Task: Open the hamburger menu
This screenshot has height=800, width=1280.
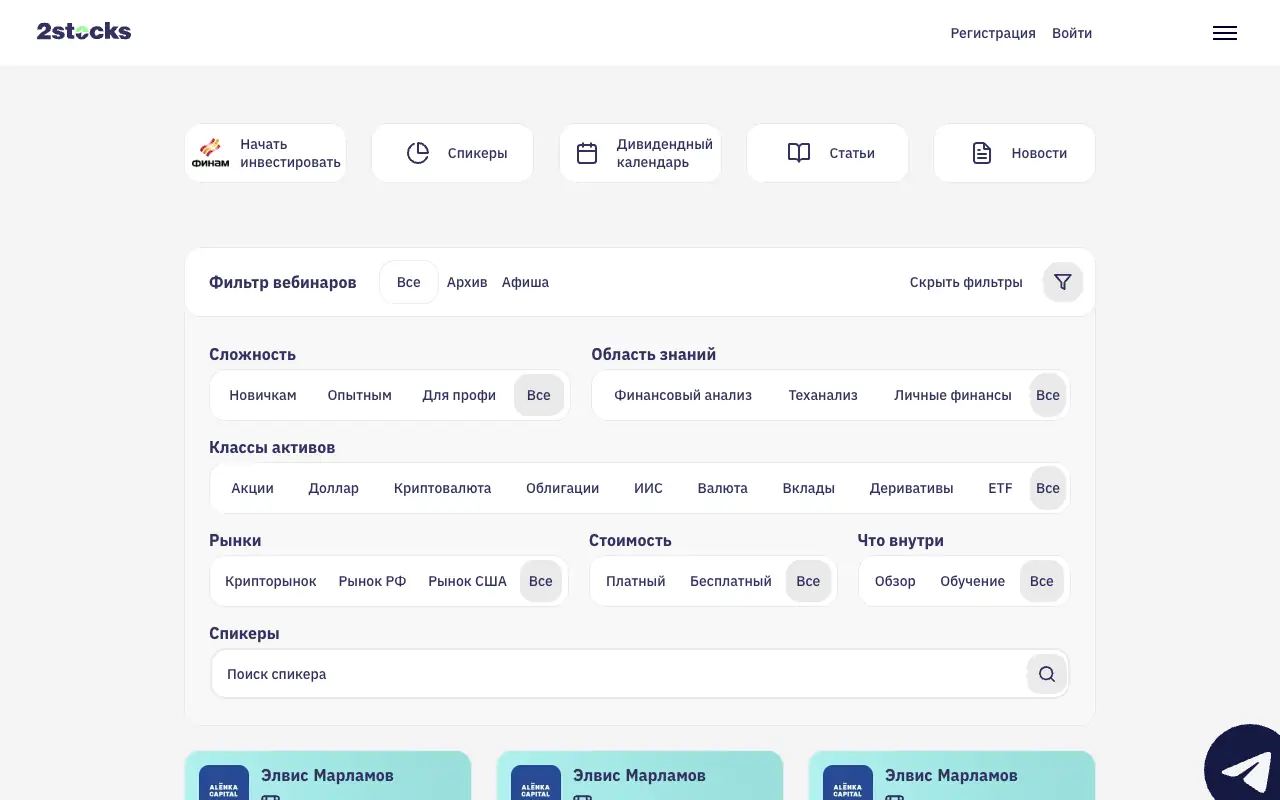Action: [x=1225, y=33]
